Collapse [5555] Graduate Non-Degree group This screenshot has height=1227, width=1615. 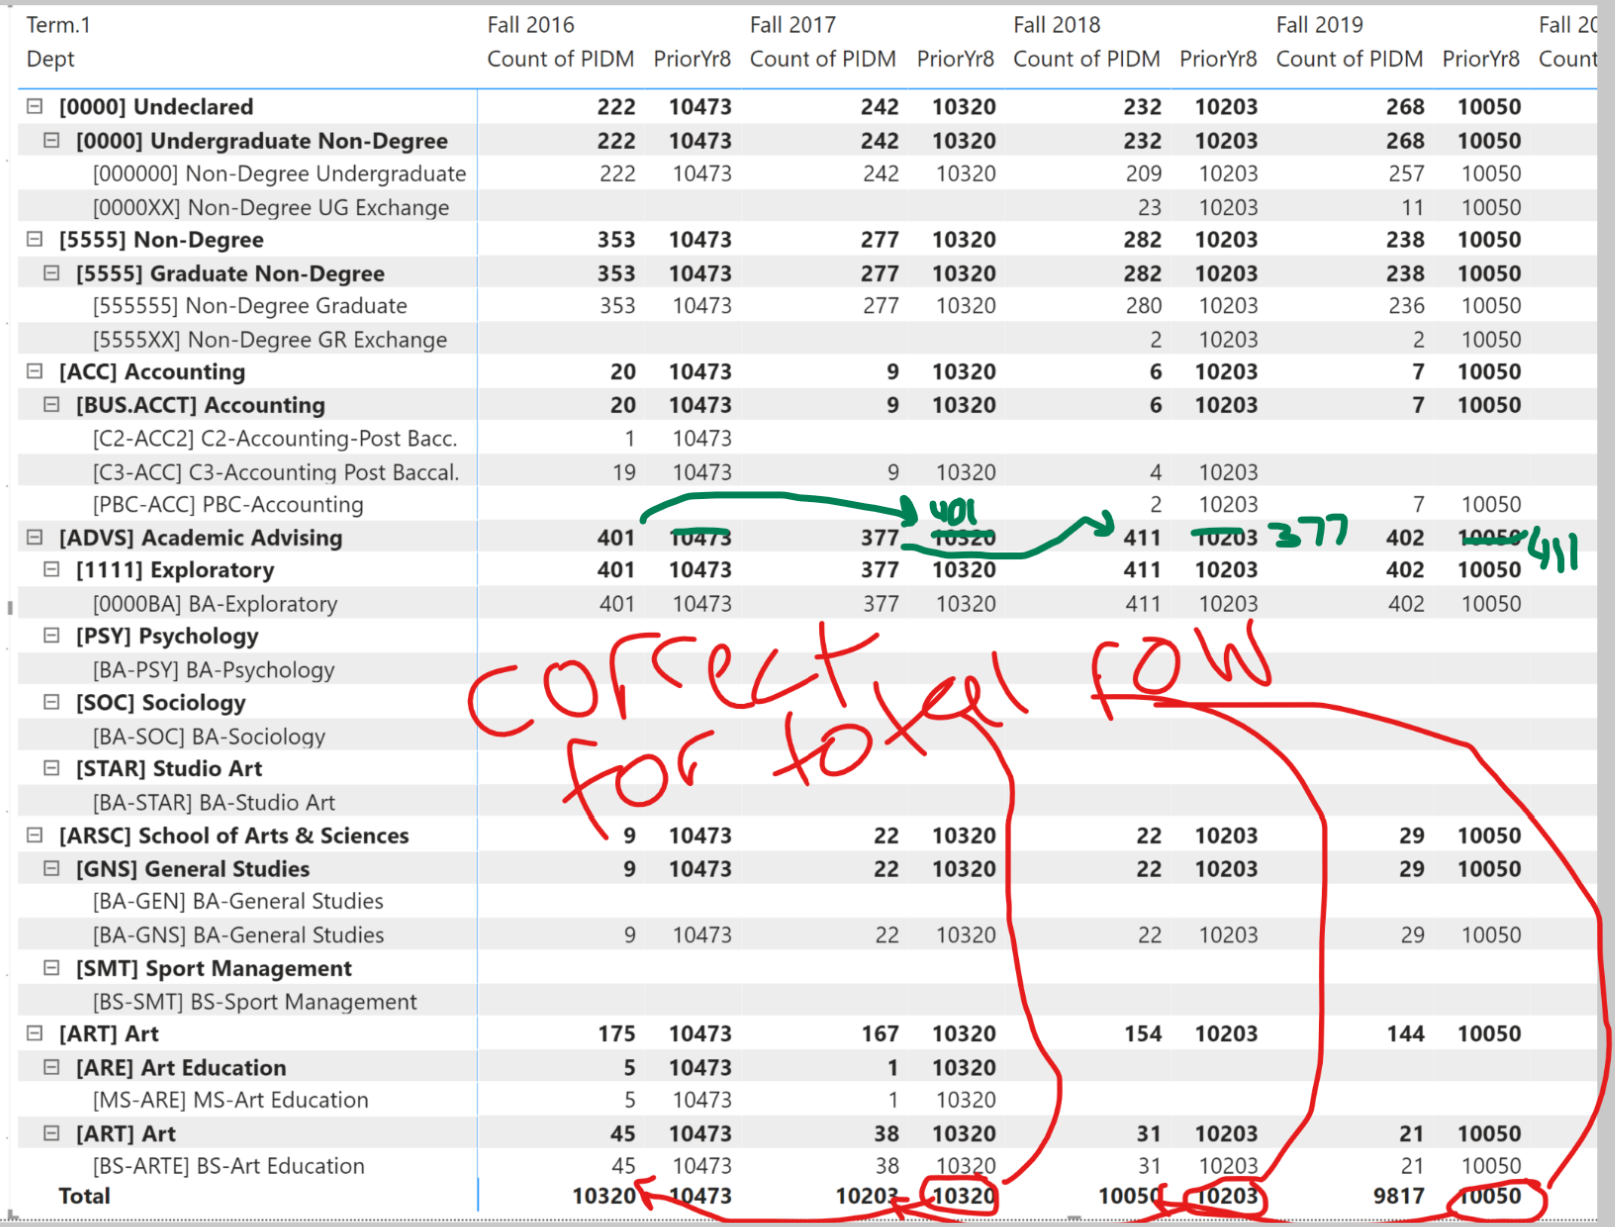(x=52, y=273)
